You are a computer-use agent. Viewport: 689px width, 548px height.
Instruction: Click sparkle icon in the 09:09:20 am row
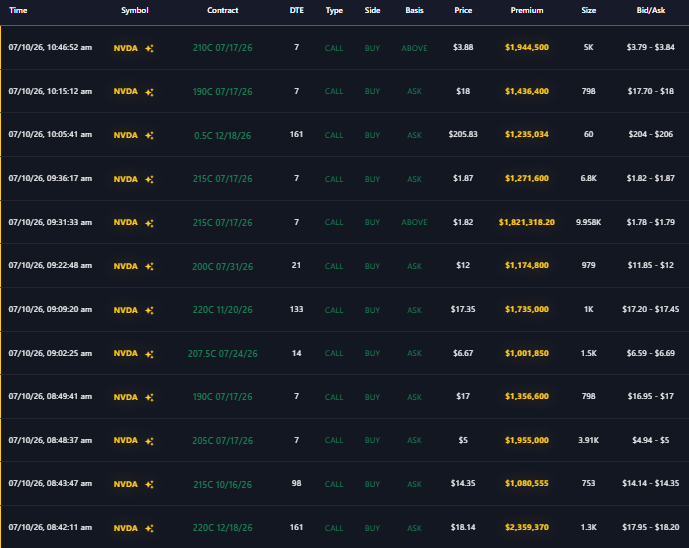[149, 310]
